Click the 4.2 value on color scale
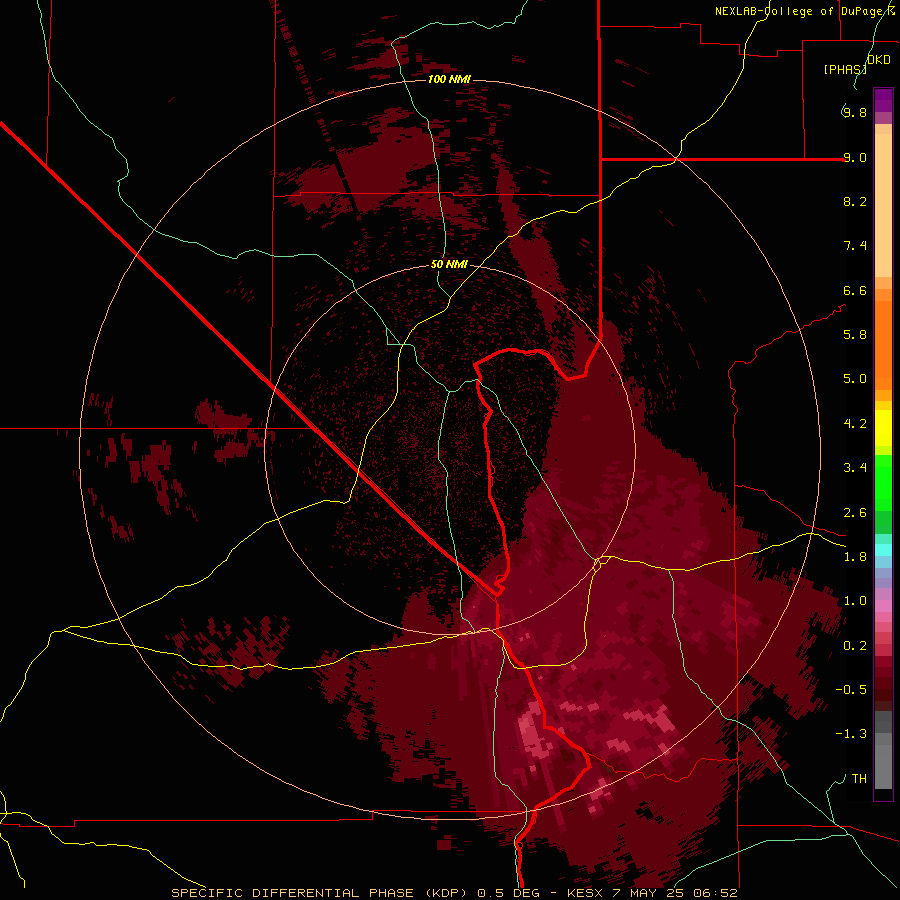 [x=855, y=424]
